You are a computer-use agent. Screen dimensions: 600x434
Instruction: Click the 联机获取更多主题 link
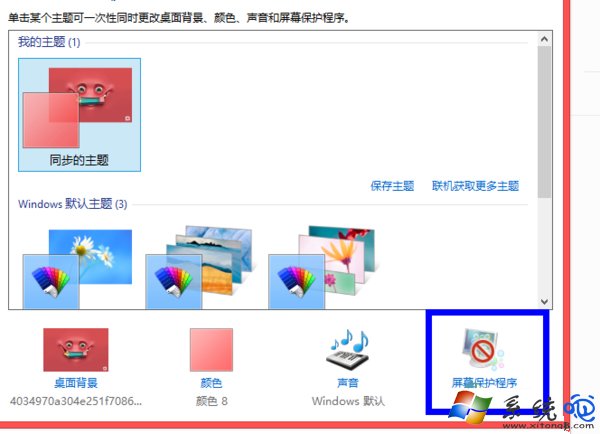coord(475,186)
